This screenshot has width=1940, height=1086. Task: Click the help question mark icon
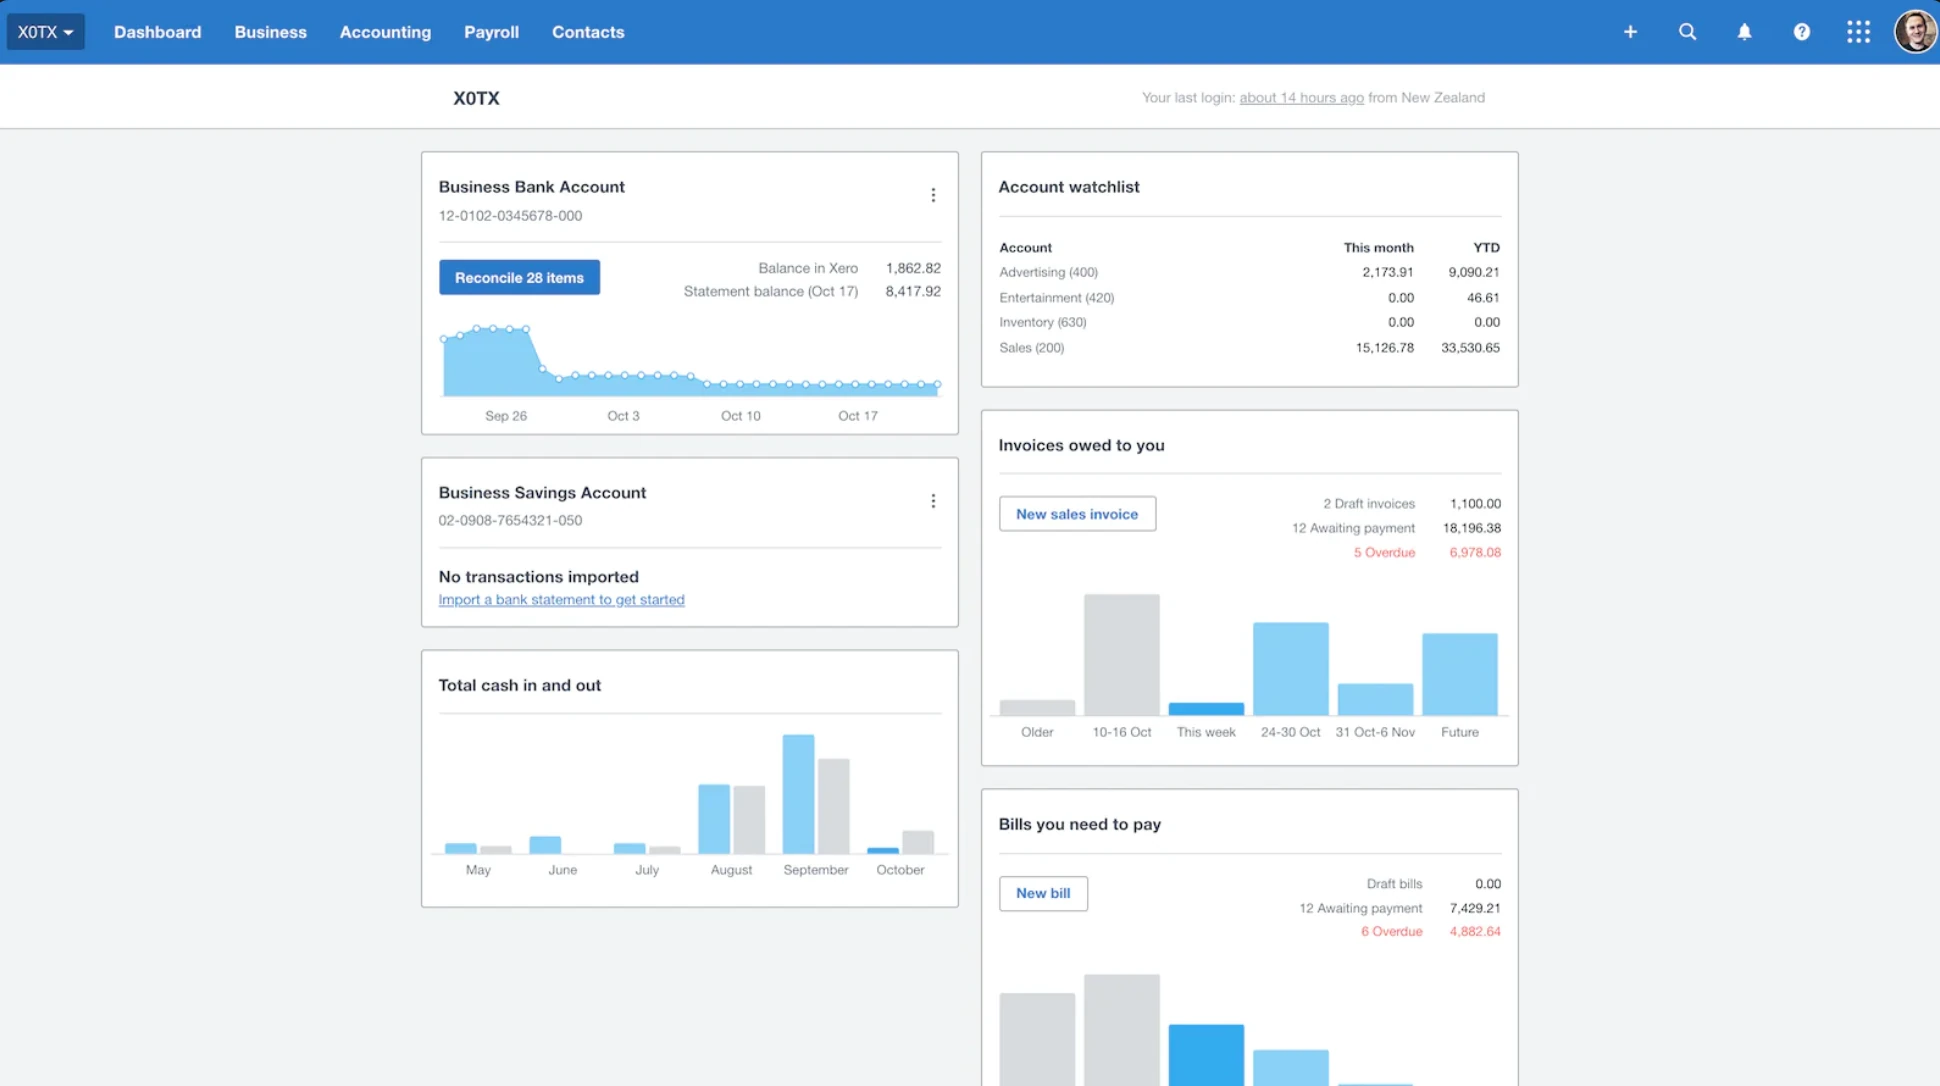[1801, 32]
